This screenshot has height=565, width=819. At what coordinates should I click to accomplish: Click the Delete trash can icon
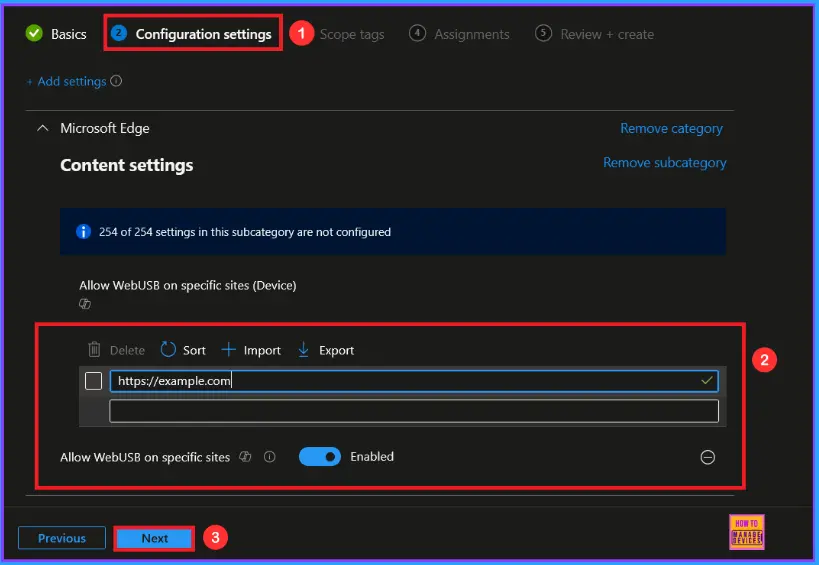pyautogui.click(x=94, y=349)
